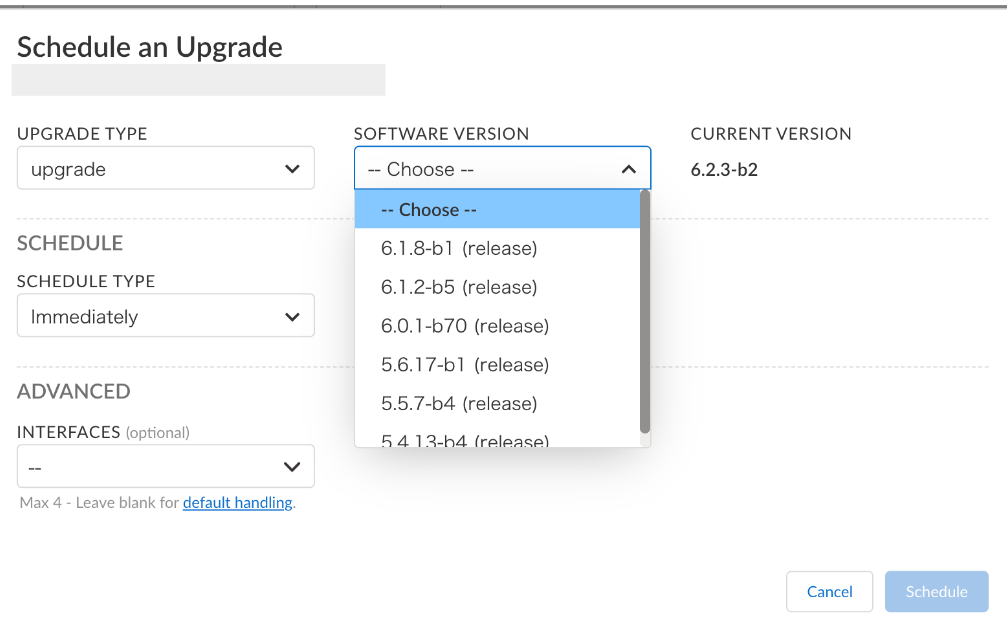The width and height of the screenshot is (1007, 624).
Task: Select version 5.4.13-b4 (release)
Action: 464,439
